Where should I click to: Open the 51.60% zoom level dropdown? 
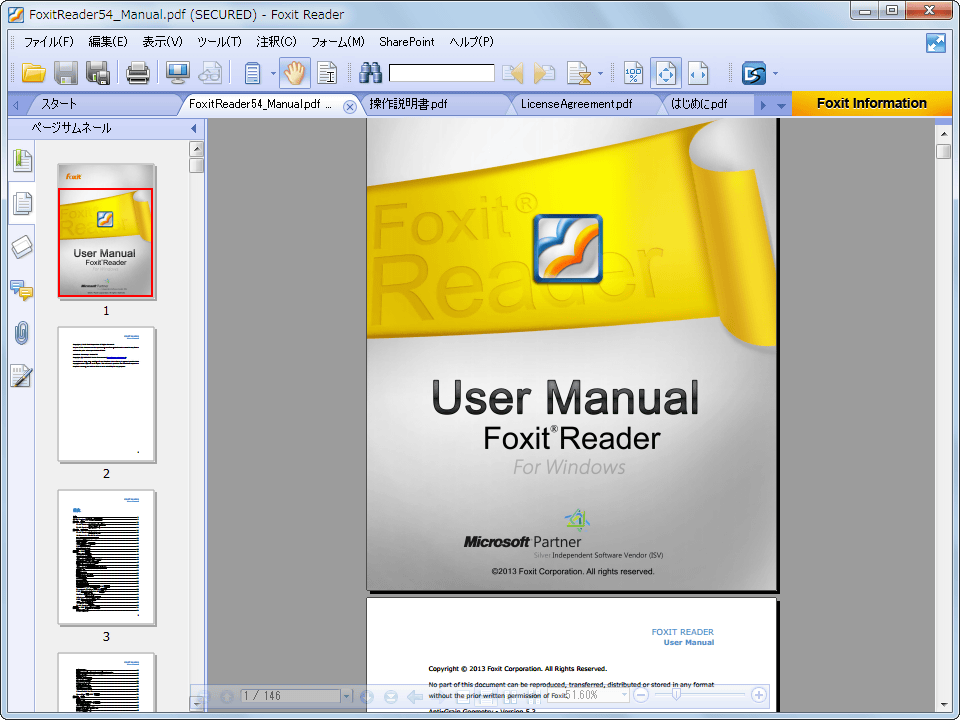624,696
